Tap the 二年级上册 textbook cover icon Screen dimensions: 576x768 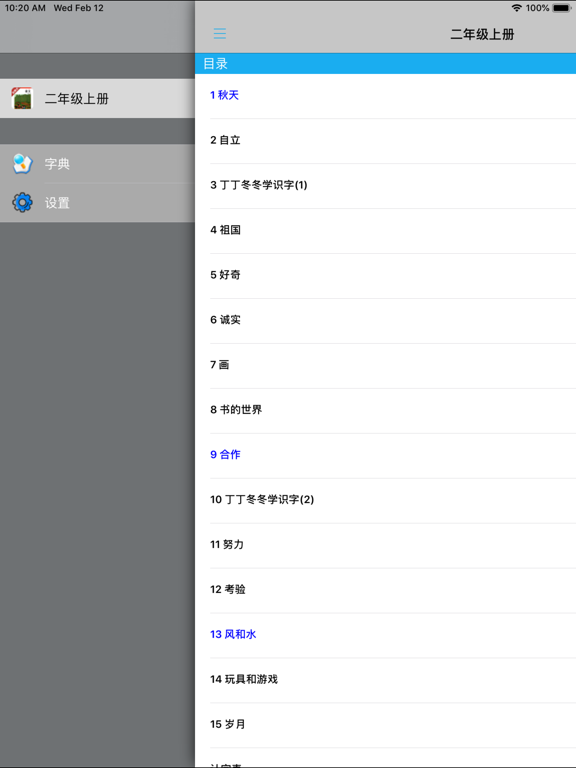22,98
